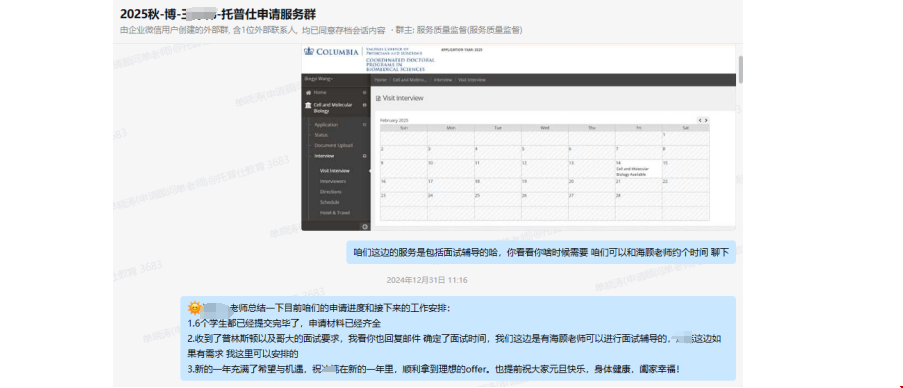Viewport: 903px width, 388px height.
Task: Select Visit Interview in the sidebar
Action: [x=335, y=170]
